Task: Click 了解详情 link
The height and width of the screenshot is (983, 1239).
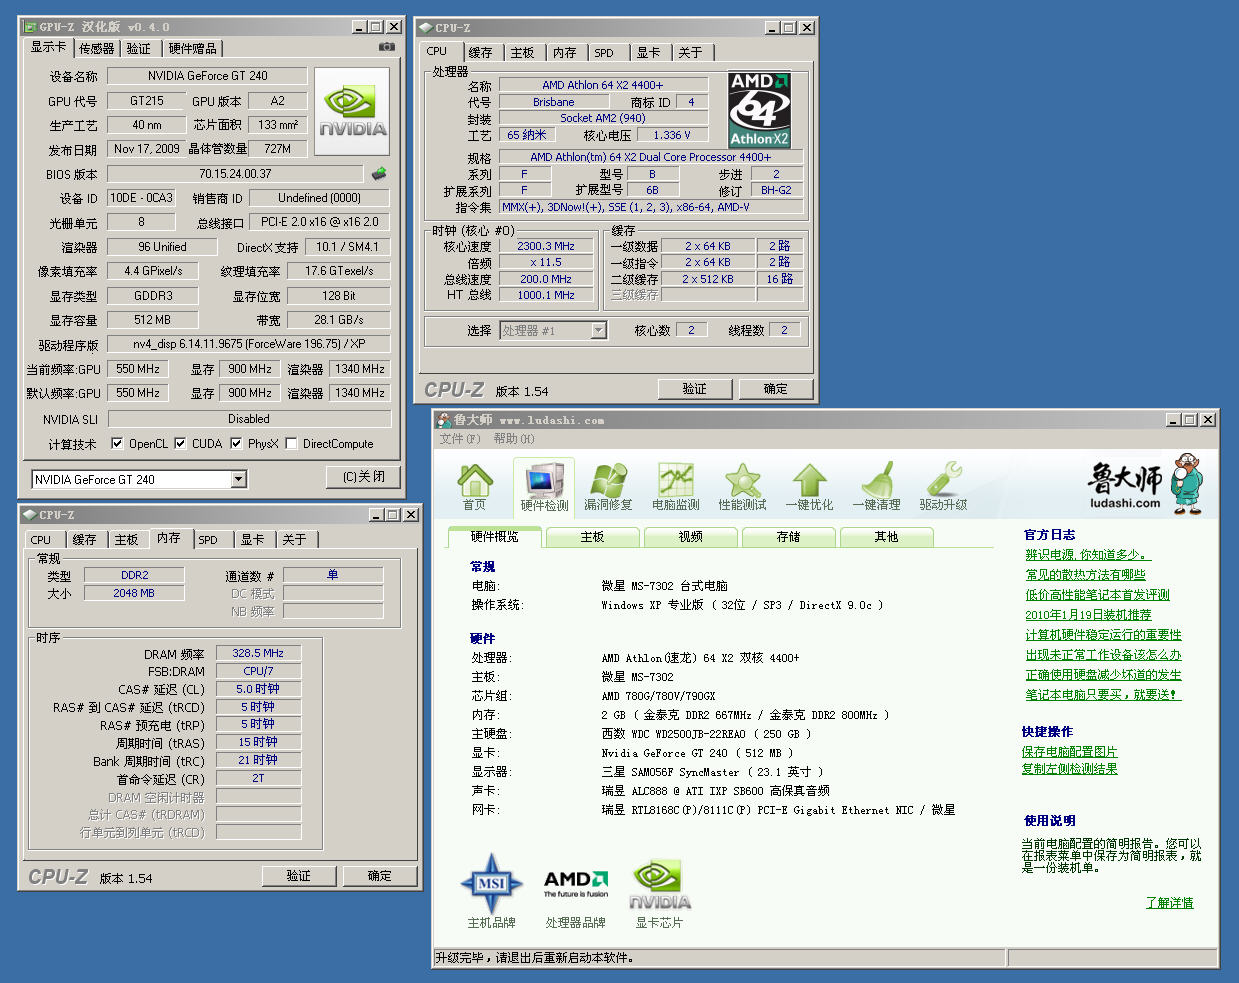Action: tap(1169, 903)
